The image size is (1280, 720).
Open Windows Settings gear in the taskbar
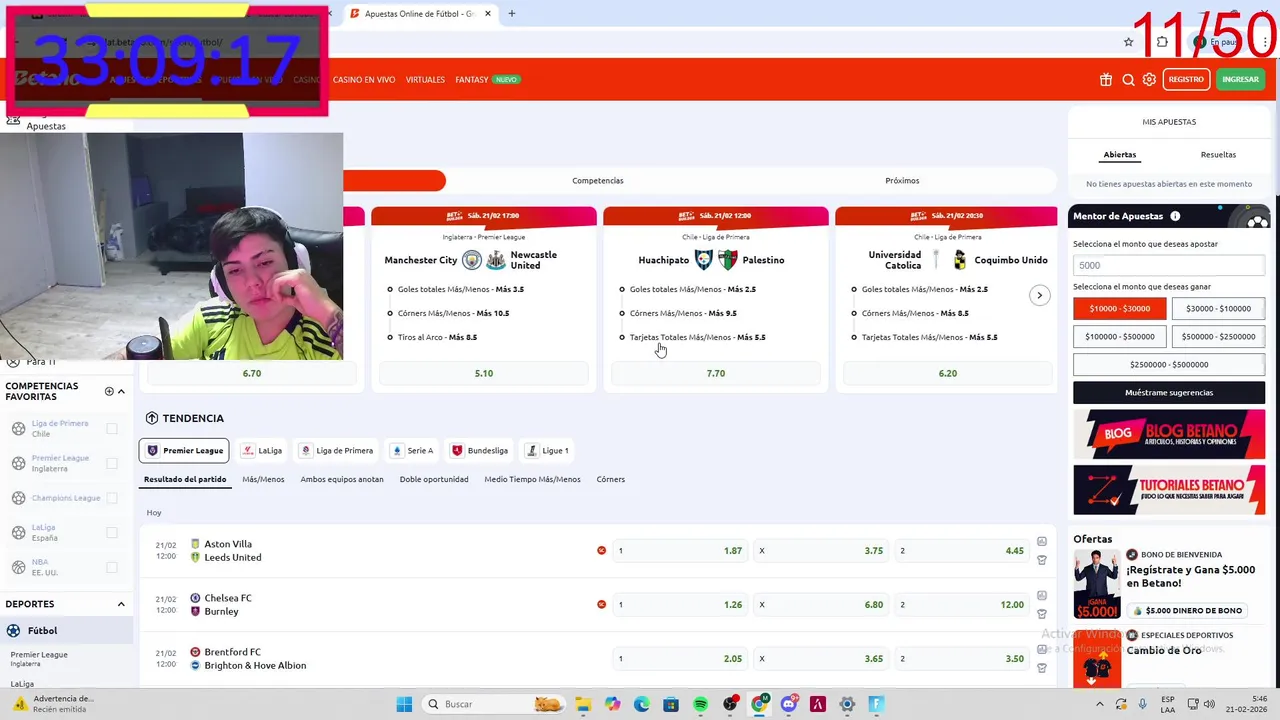(x=847, y=704)
